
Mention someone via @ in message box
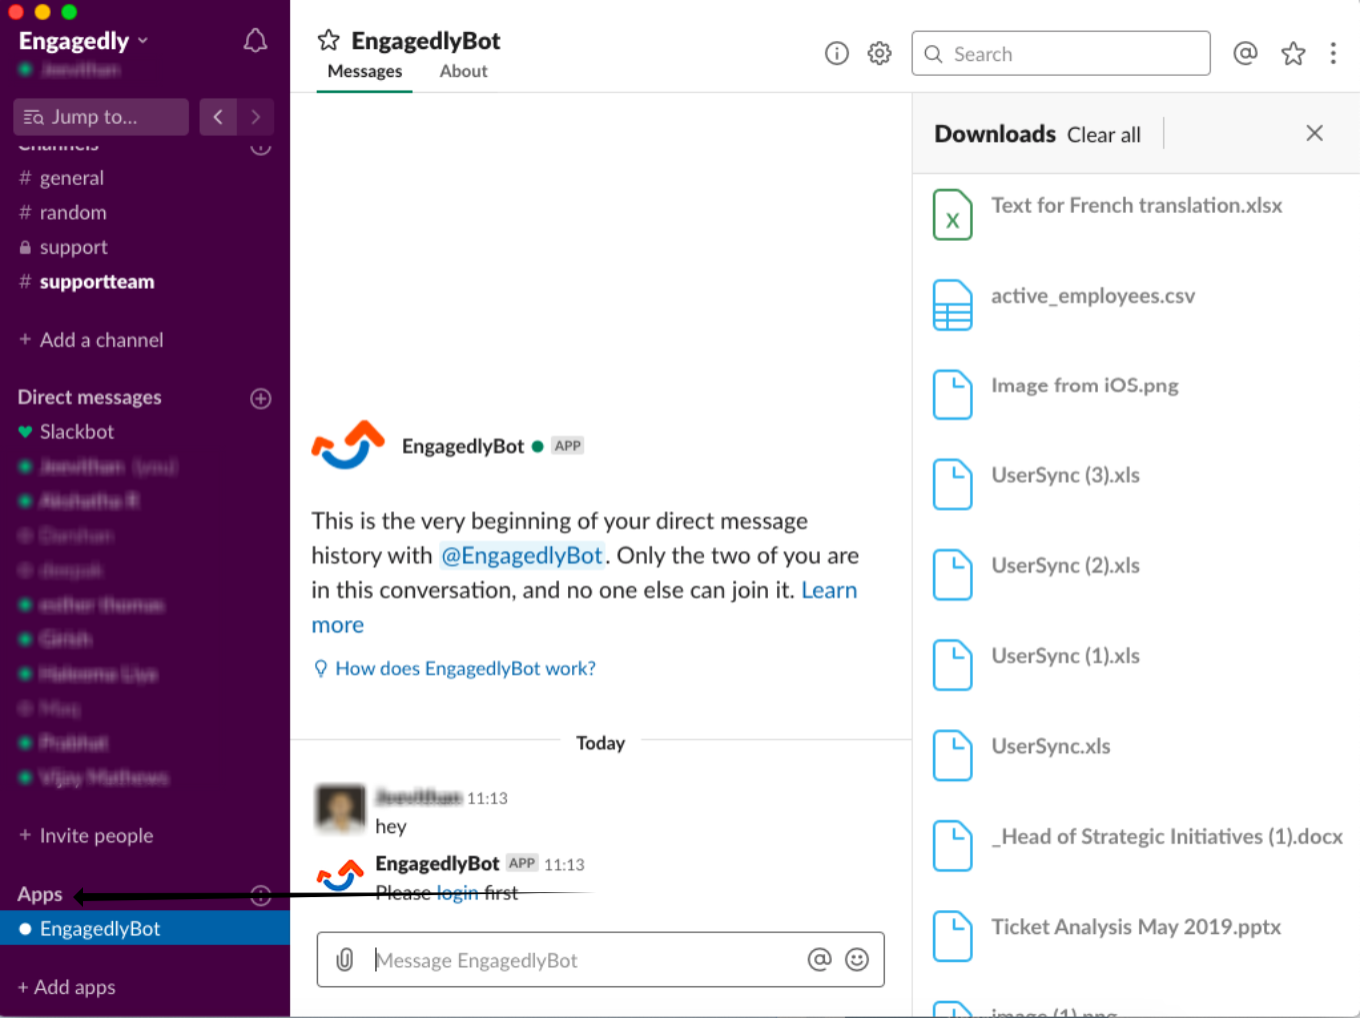(819, 960)
